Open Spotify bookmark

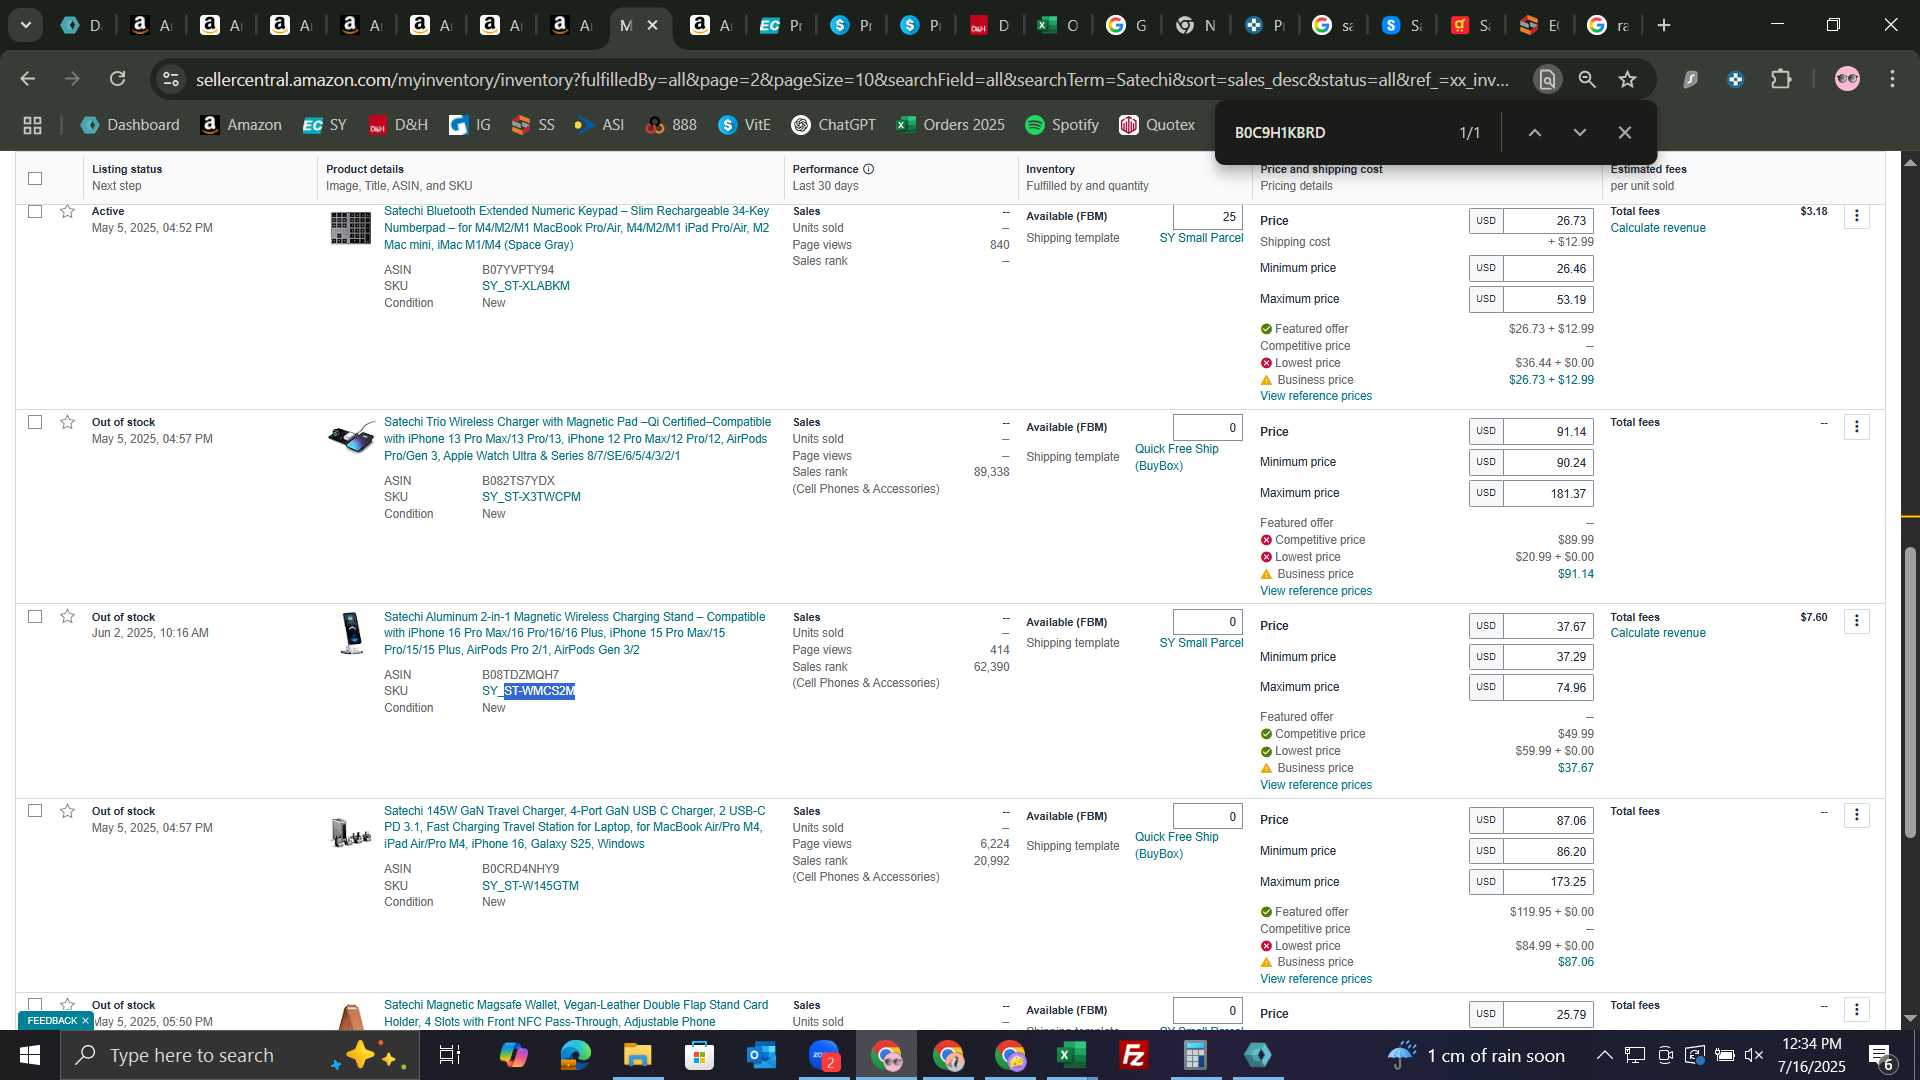(1061, 125)
